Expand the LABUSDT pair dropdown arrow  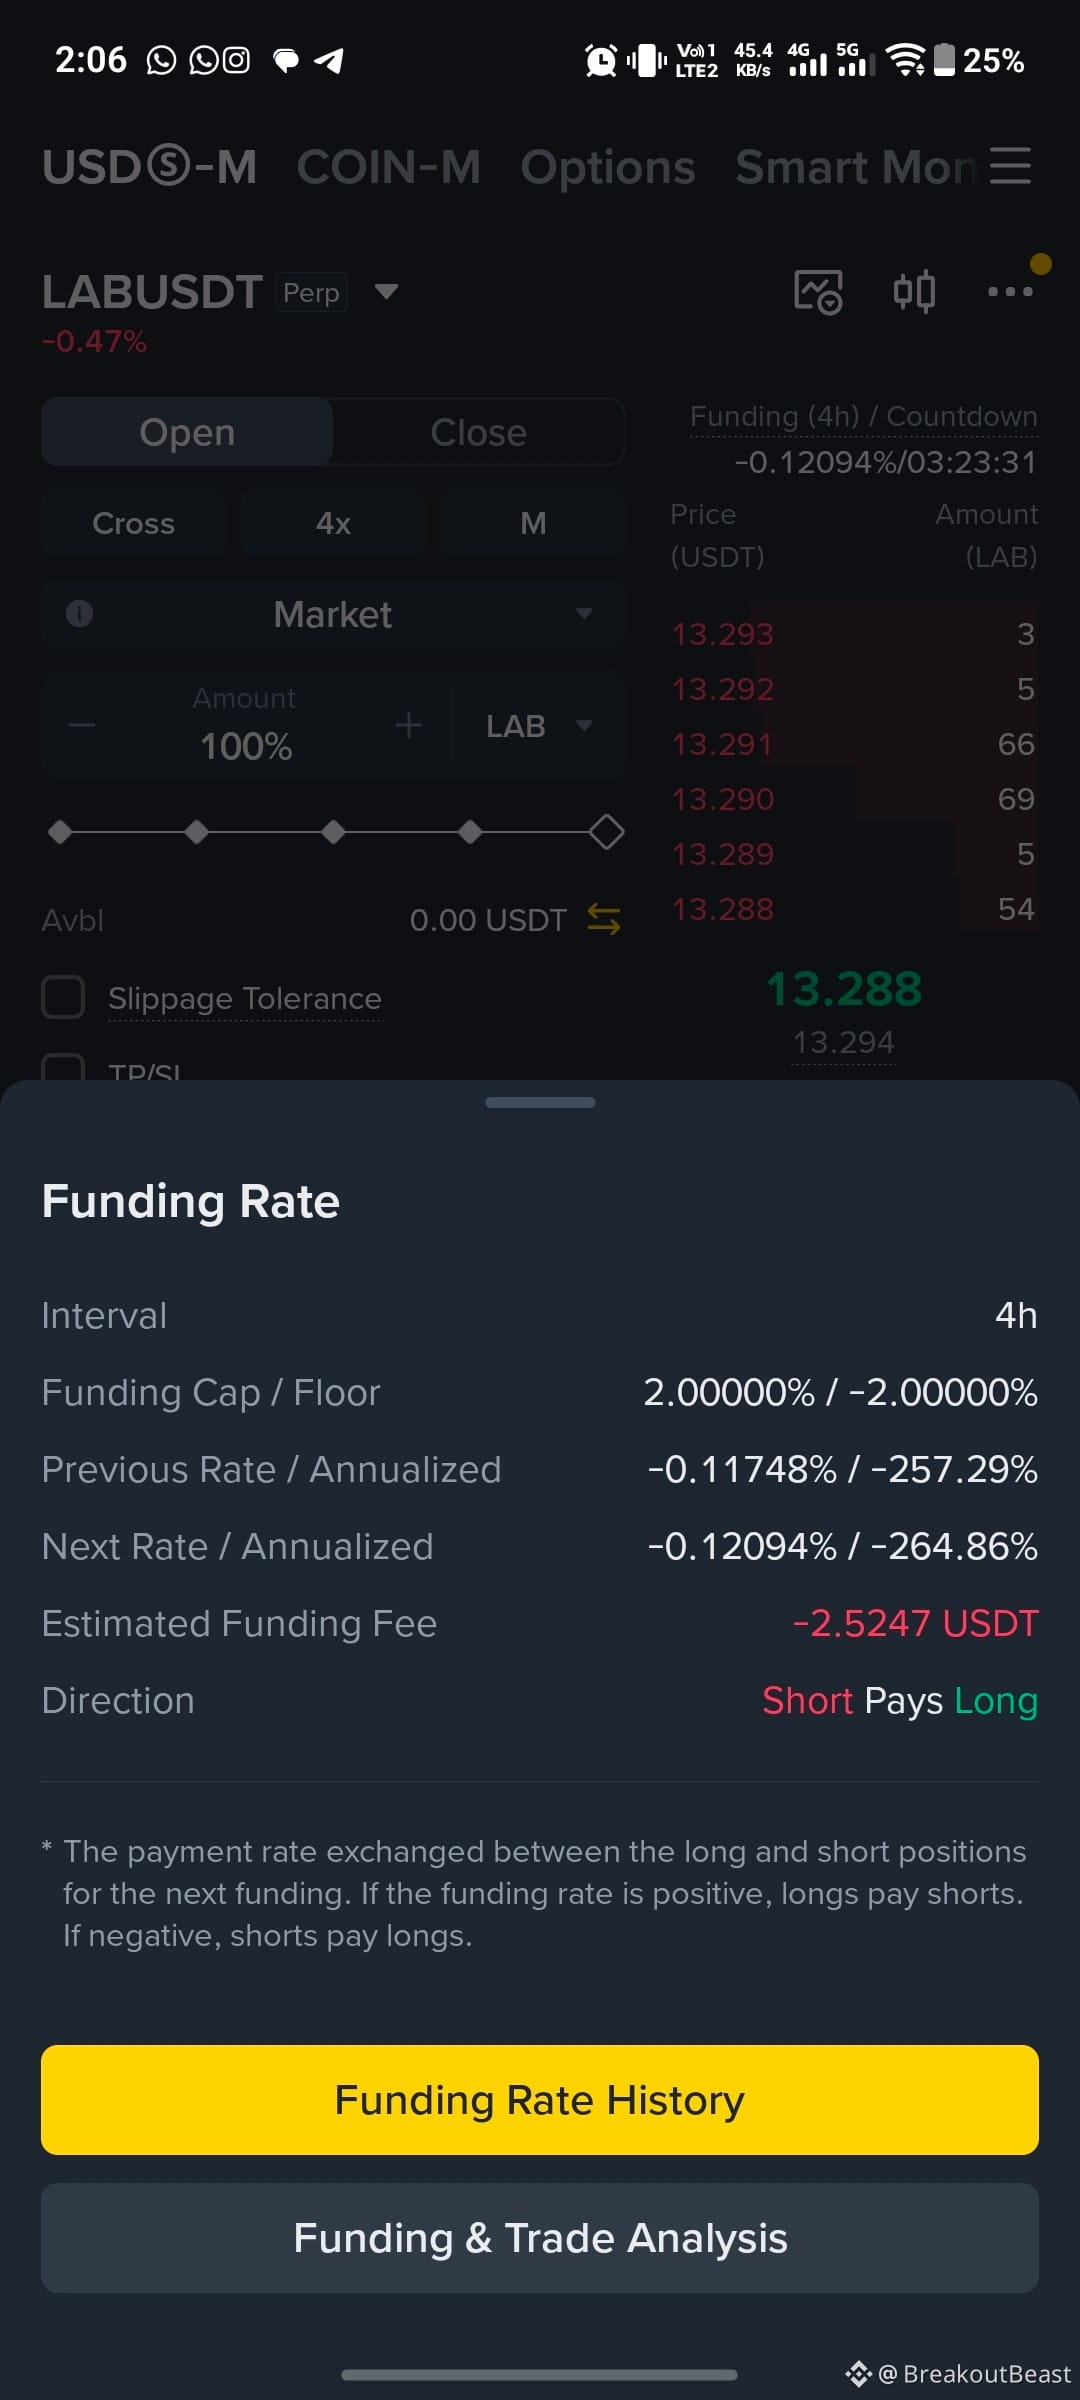coord(386,292)
